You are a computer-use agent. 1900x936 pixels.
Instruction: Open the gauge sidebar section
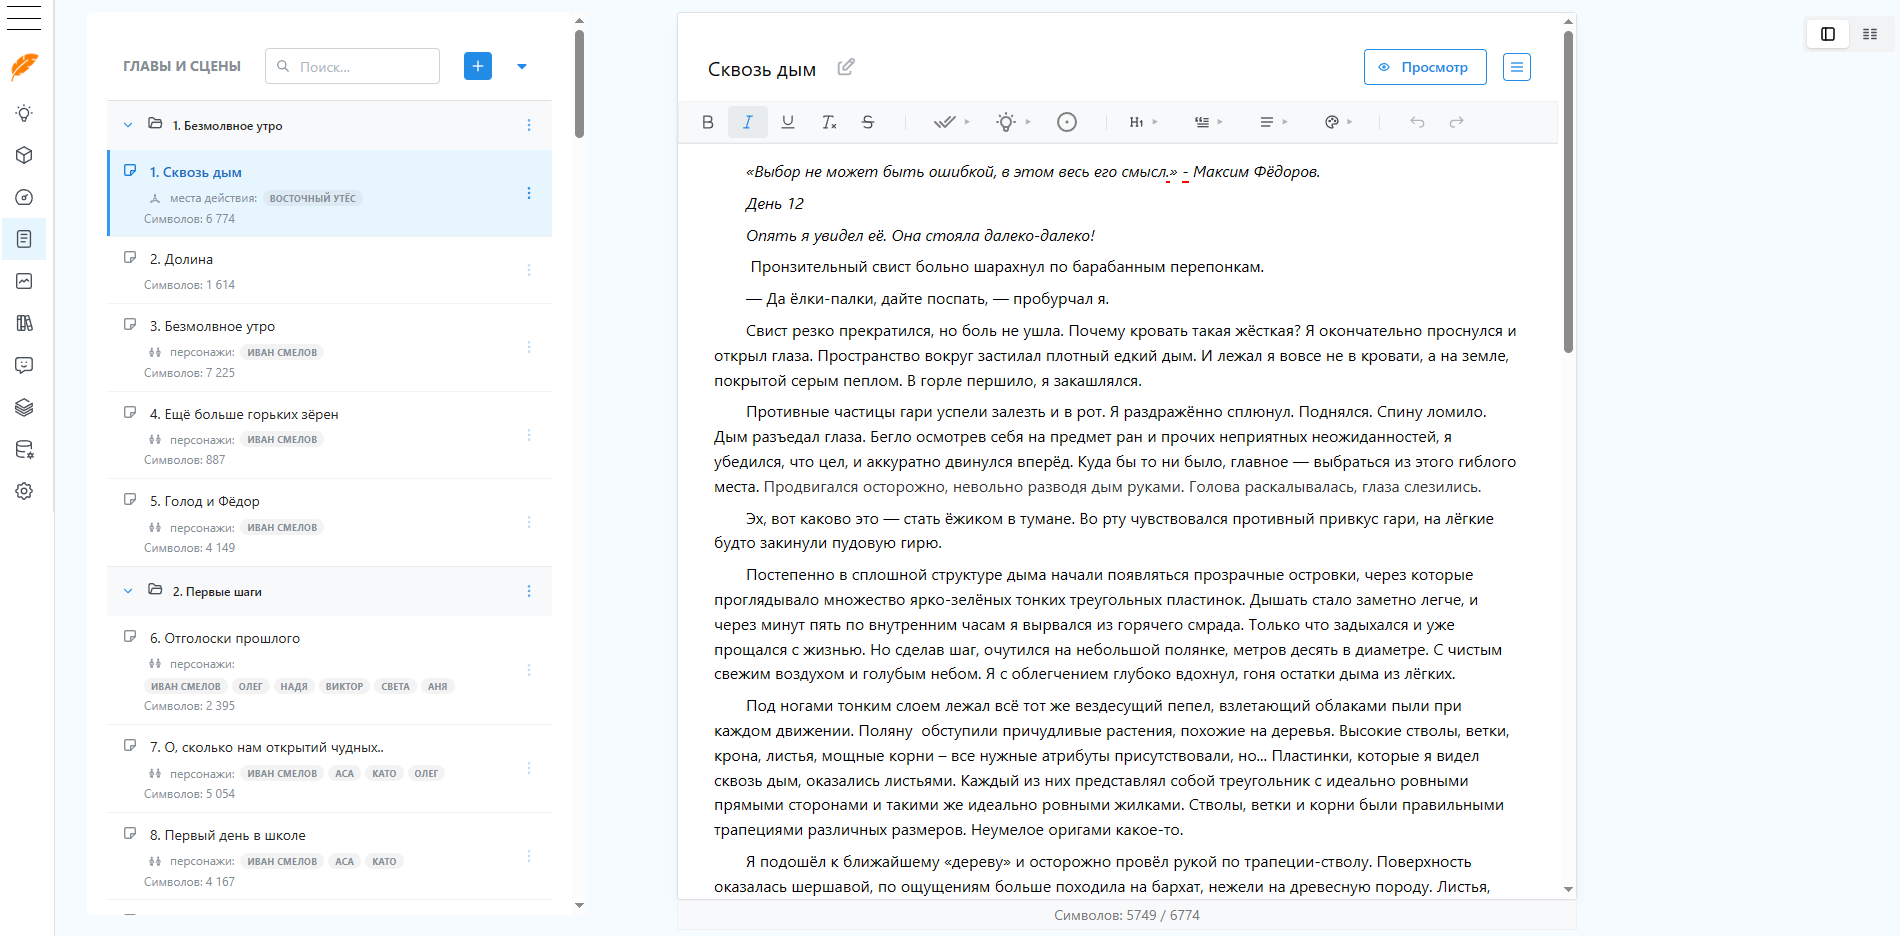coord(25,197)
